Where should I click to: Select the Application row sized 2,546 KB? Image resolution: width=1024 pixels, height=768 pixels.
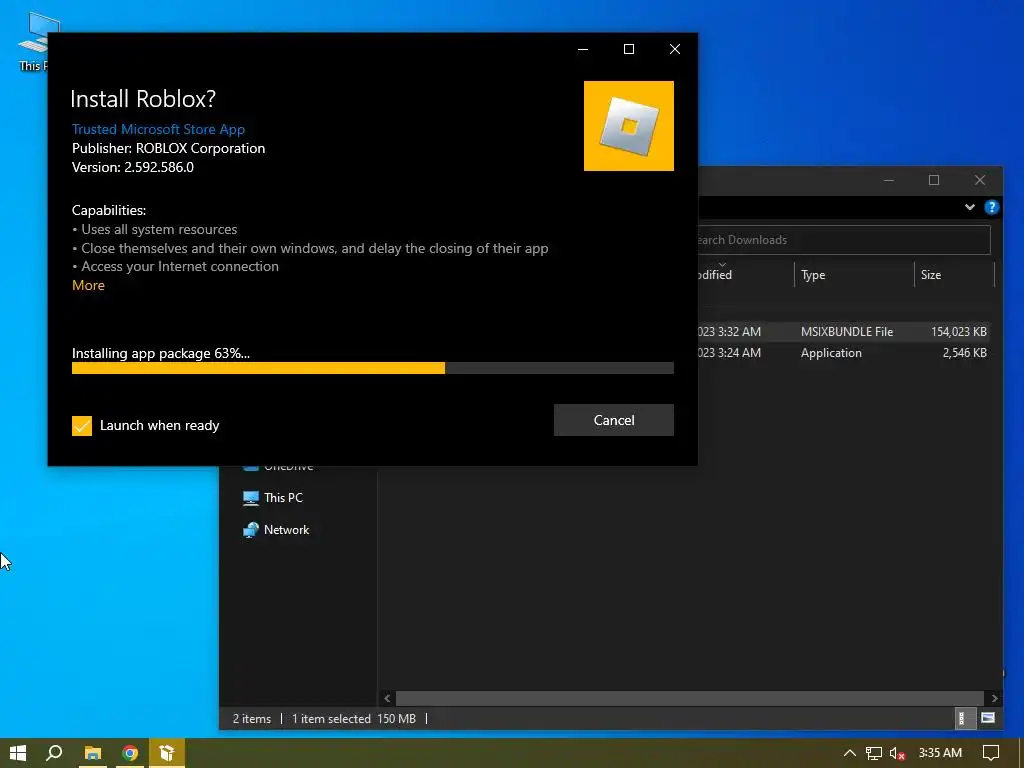click(x=843, y=353)
